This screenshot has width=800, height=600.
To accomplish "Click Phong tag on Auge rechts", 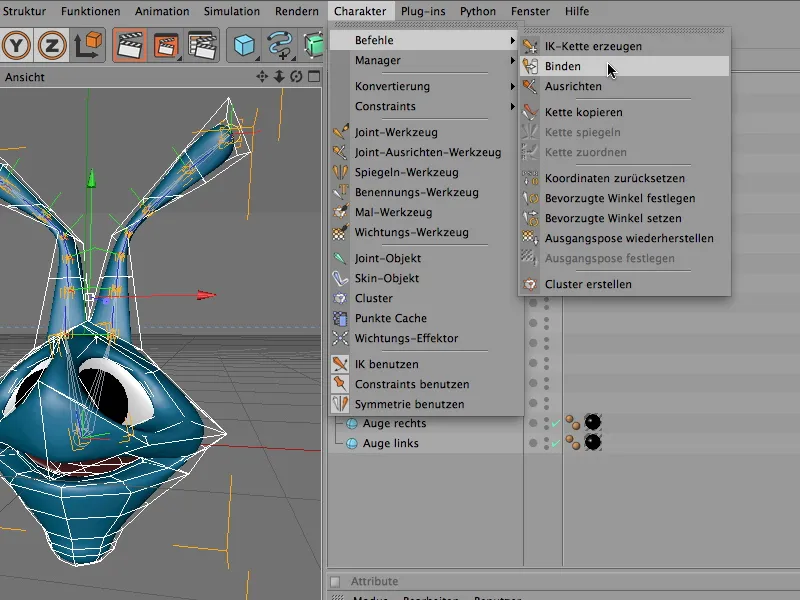I will point(573,423).
